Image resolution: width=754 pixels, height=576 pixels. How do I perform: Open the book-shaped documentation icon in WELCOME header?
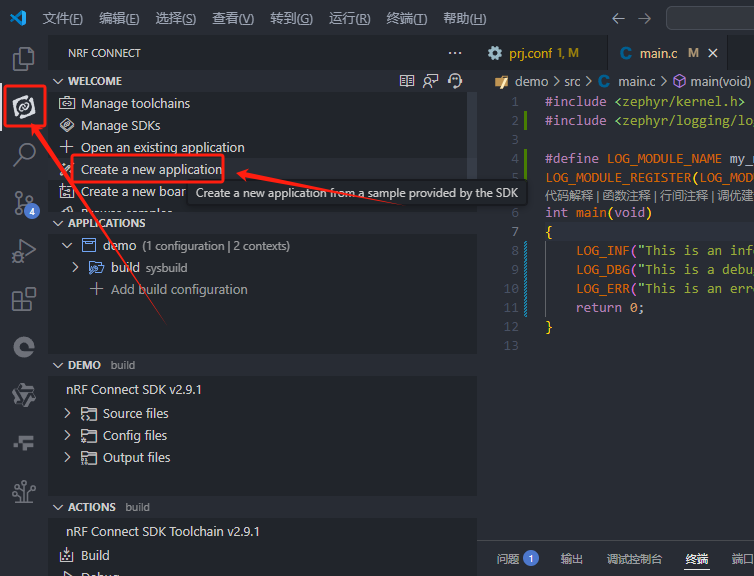(x=407, y=81)
